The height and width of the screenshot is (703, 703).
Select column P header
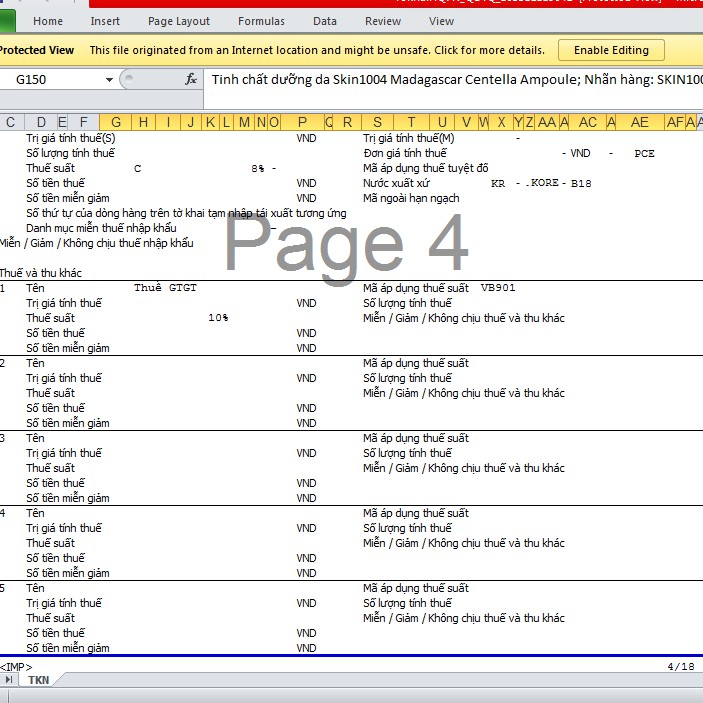(x=303, y=122)
